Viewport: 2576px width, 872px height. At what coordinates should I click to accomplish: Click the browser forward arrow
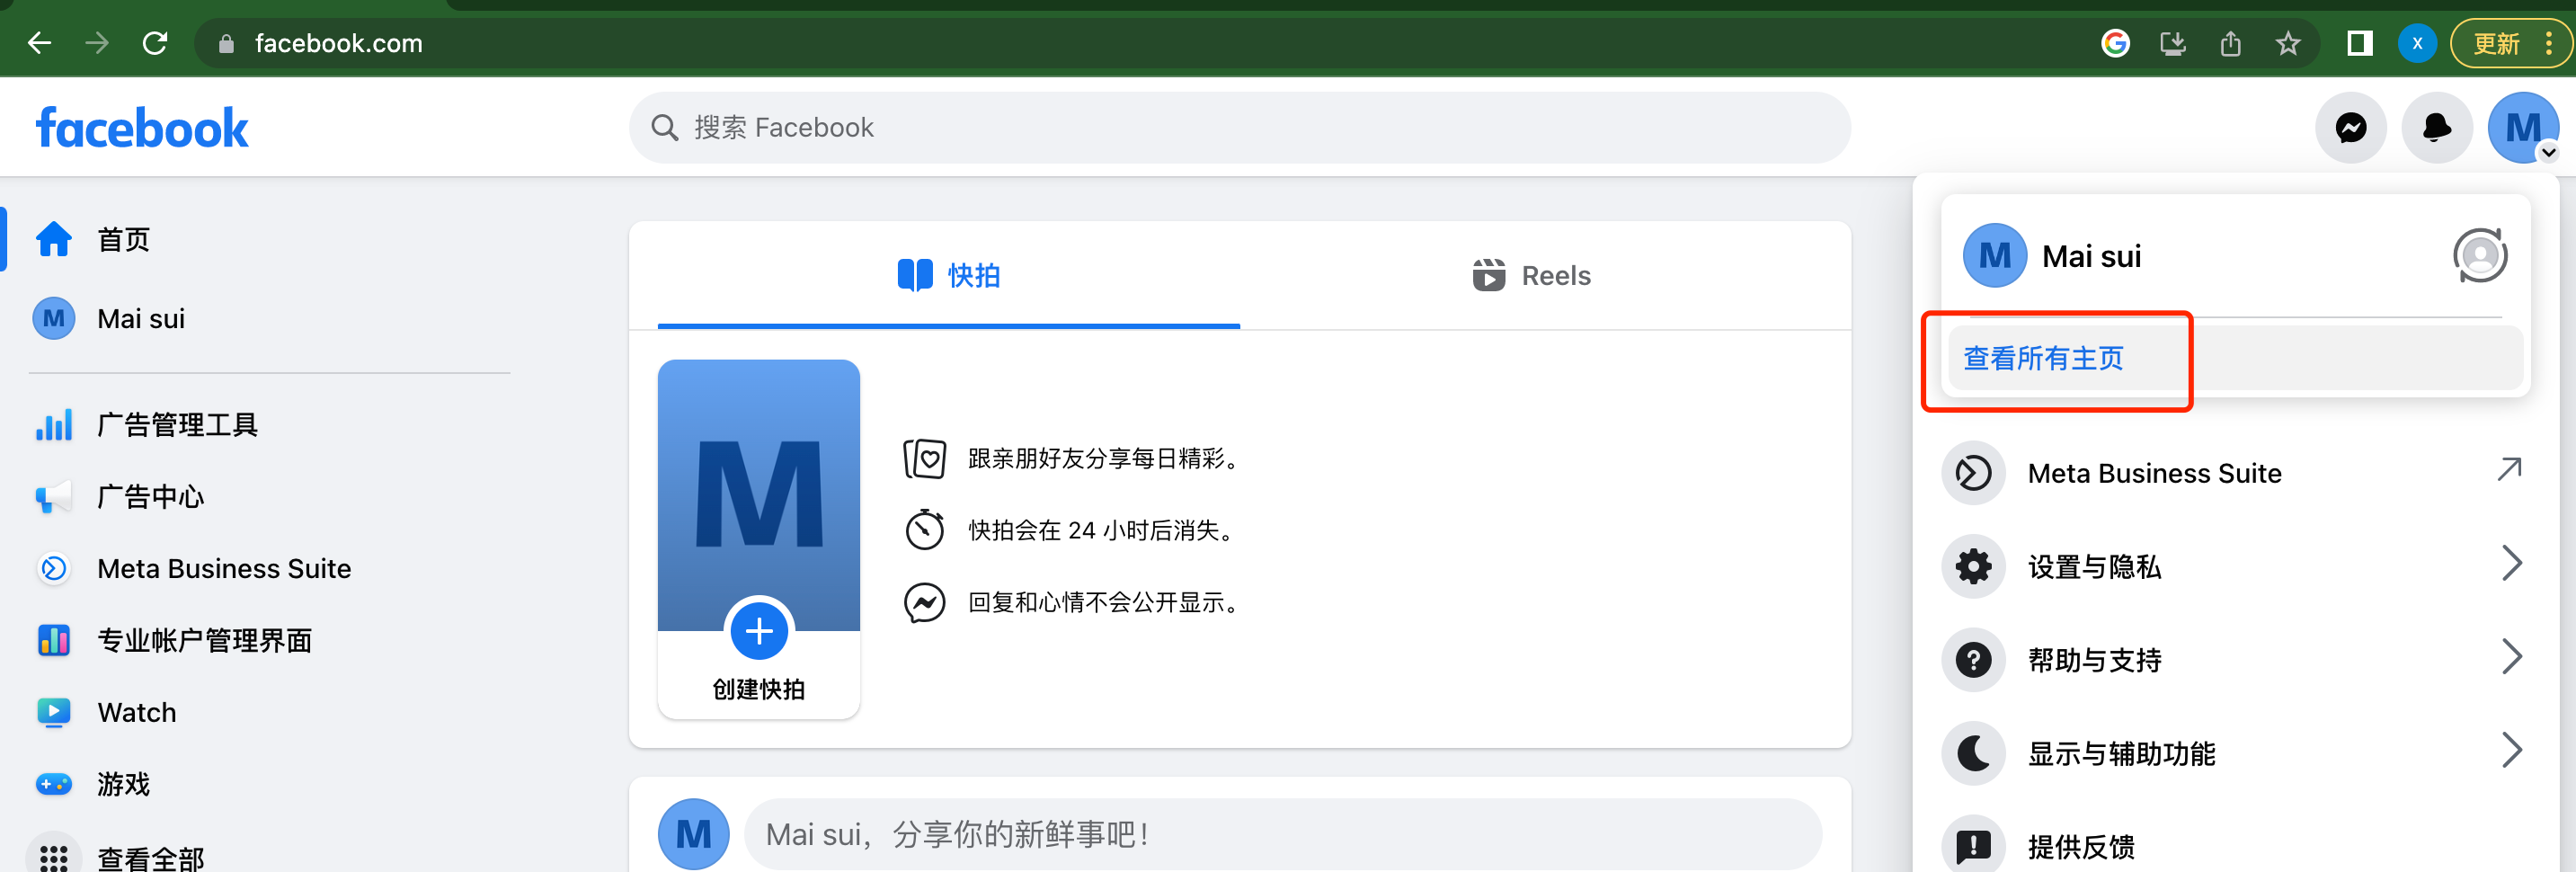[x=97, y=43]
